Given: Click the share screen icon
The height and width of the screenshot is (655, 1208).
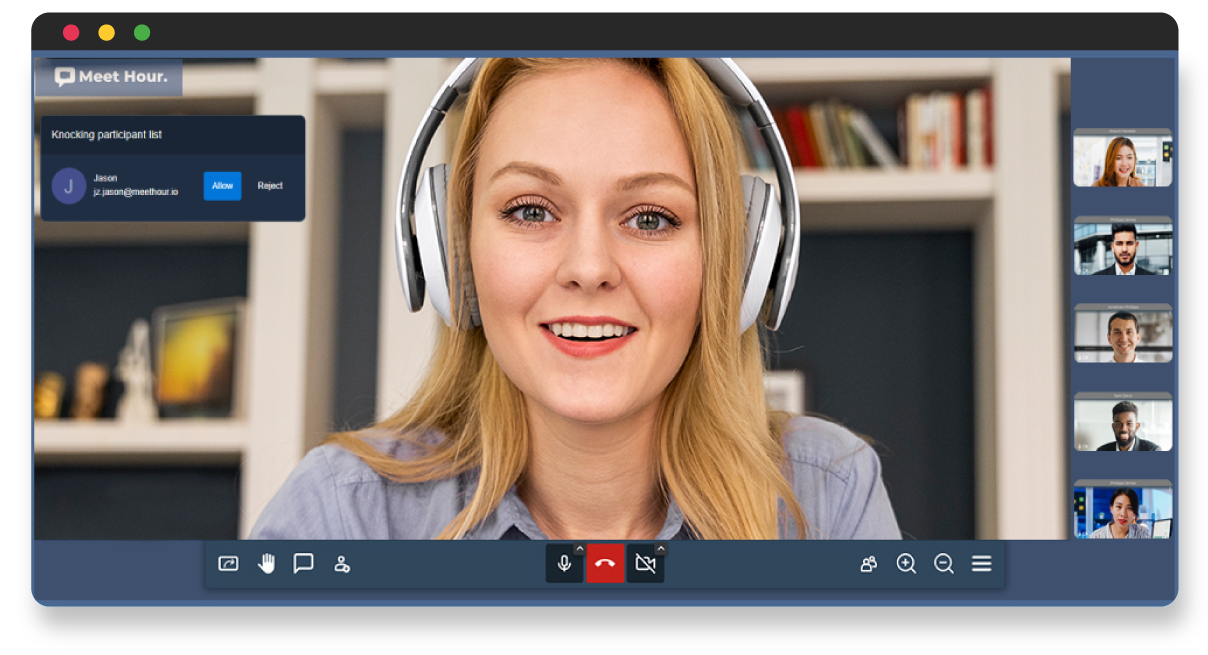Looking at the screenshot, I should pyautogui.click(x=228, y=564).
